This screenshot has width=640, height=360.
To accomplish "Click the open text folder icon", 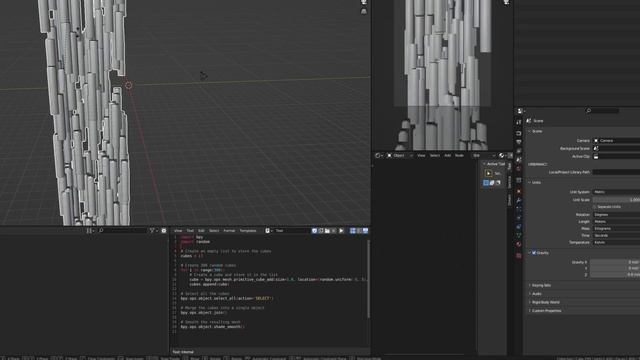I will coord(327,231).
